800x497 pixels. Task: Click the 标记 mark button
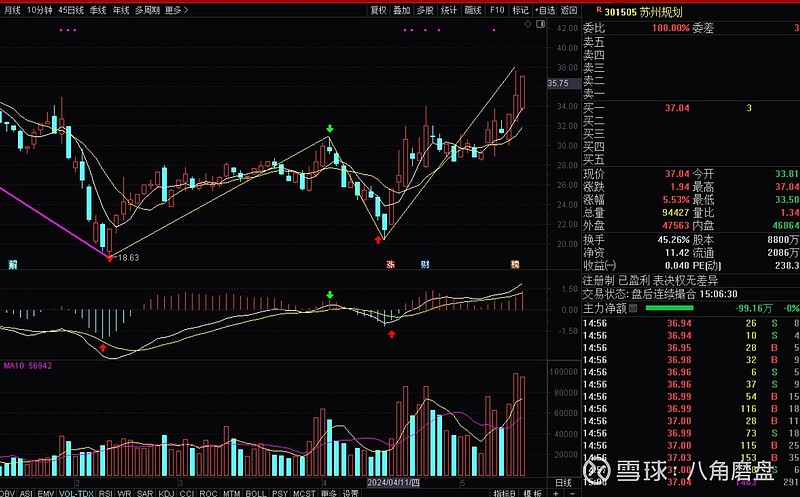tap(520, 10)
